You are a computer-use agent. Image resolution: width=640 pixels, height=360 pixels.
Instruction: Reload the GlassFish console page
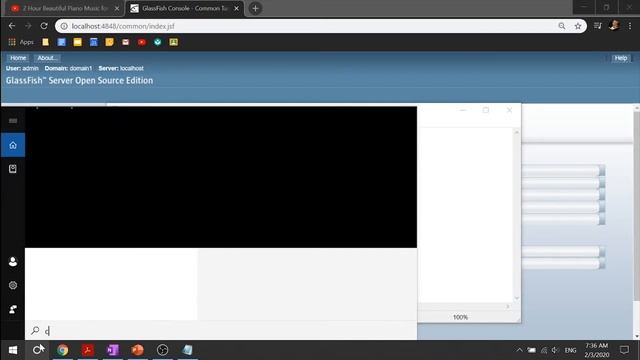[x=44, y=26]
